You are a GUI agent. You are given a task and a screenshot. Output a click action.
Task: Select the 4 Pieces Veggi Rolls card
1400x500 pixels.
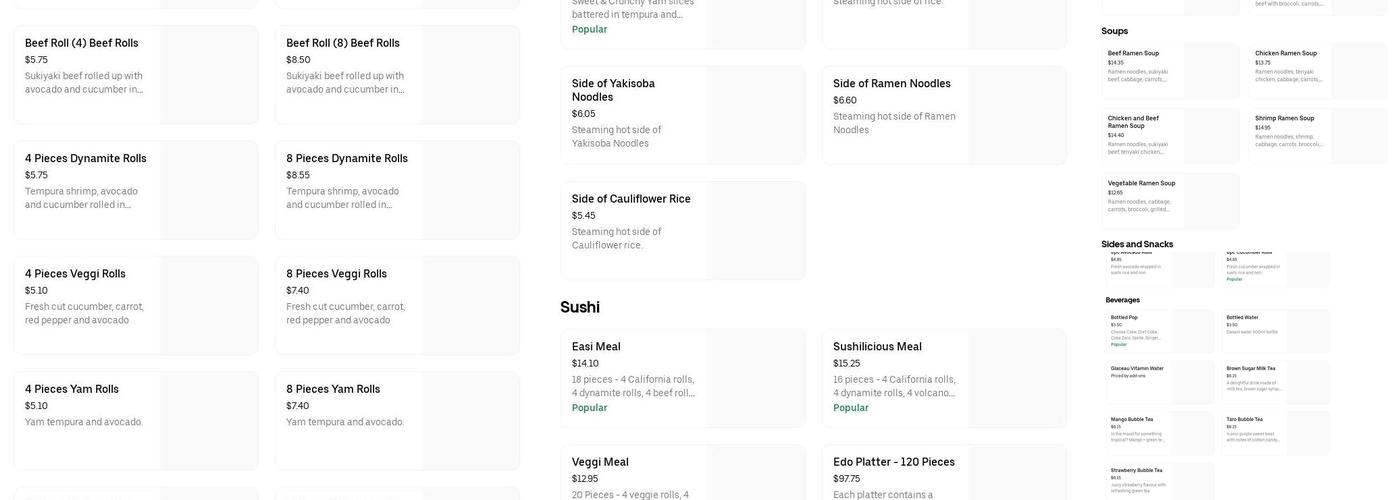tap(136, 305)
